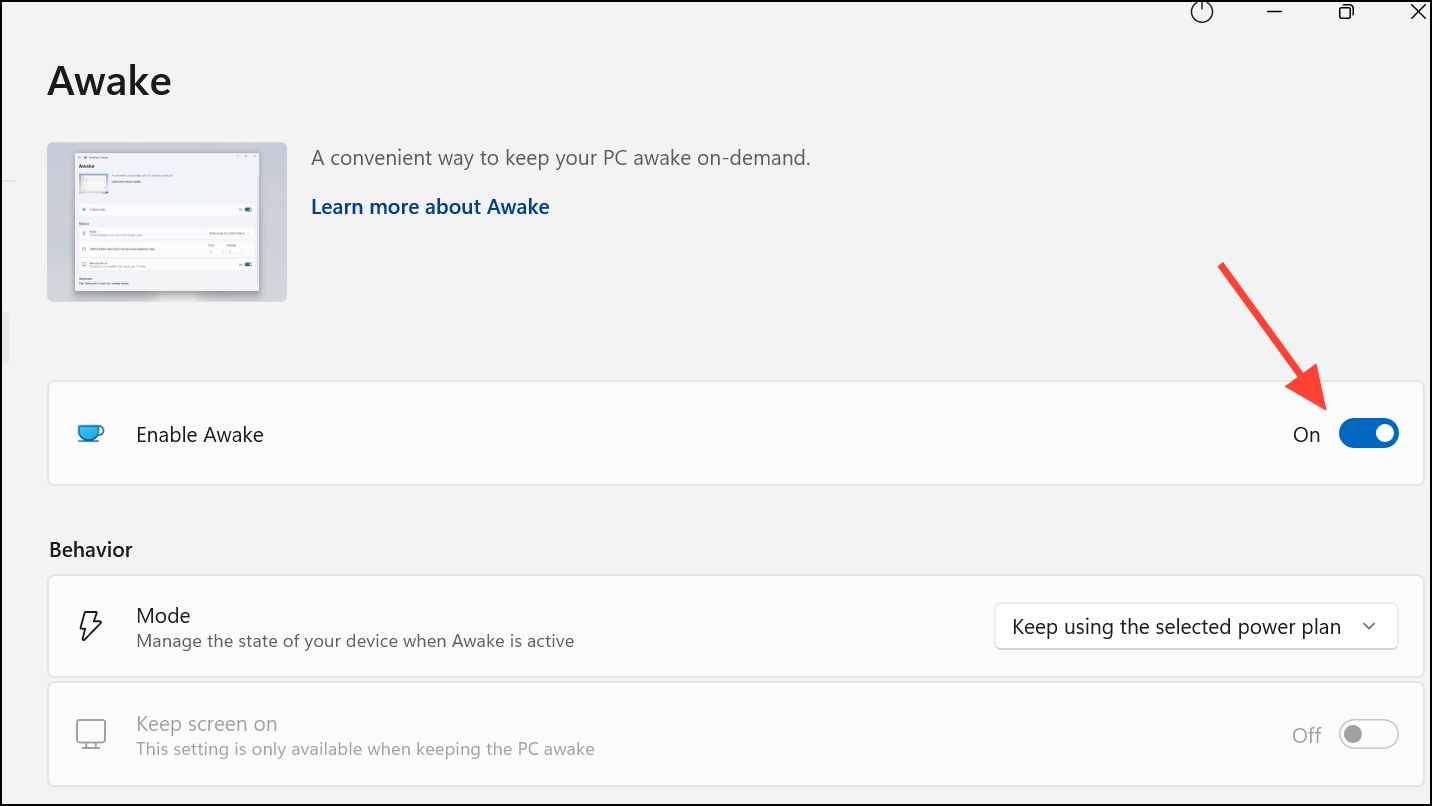
Task: Click the lightning bolt Mode icon
Action: [90, 626]
